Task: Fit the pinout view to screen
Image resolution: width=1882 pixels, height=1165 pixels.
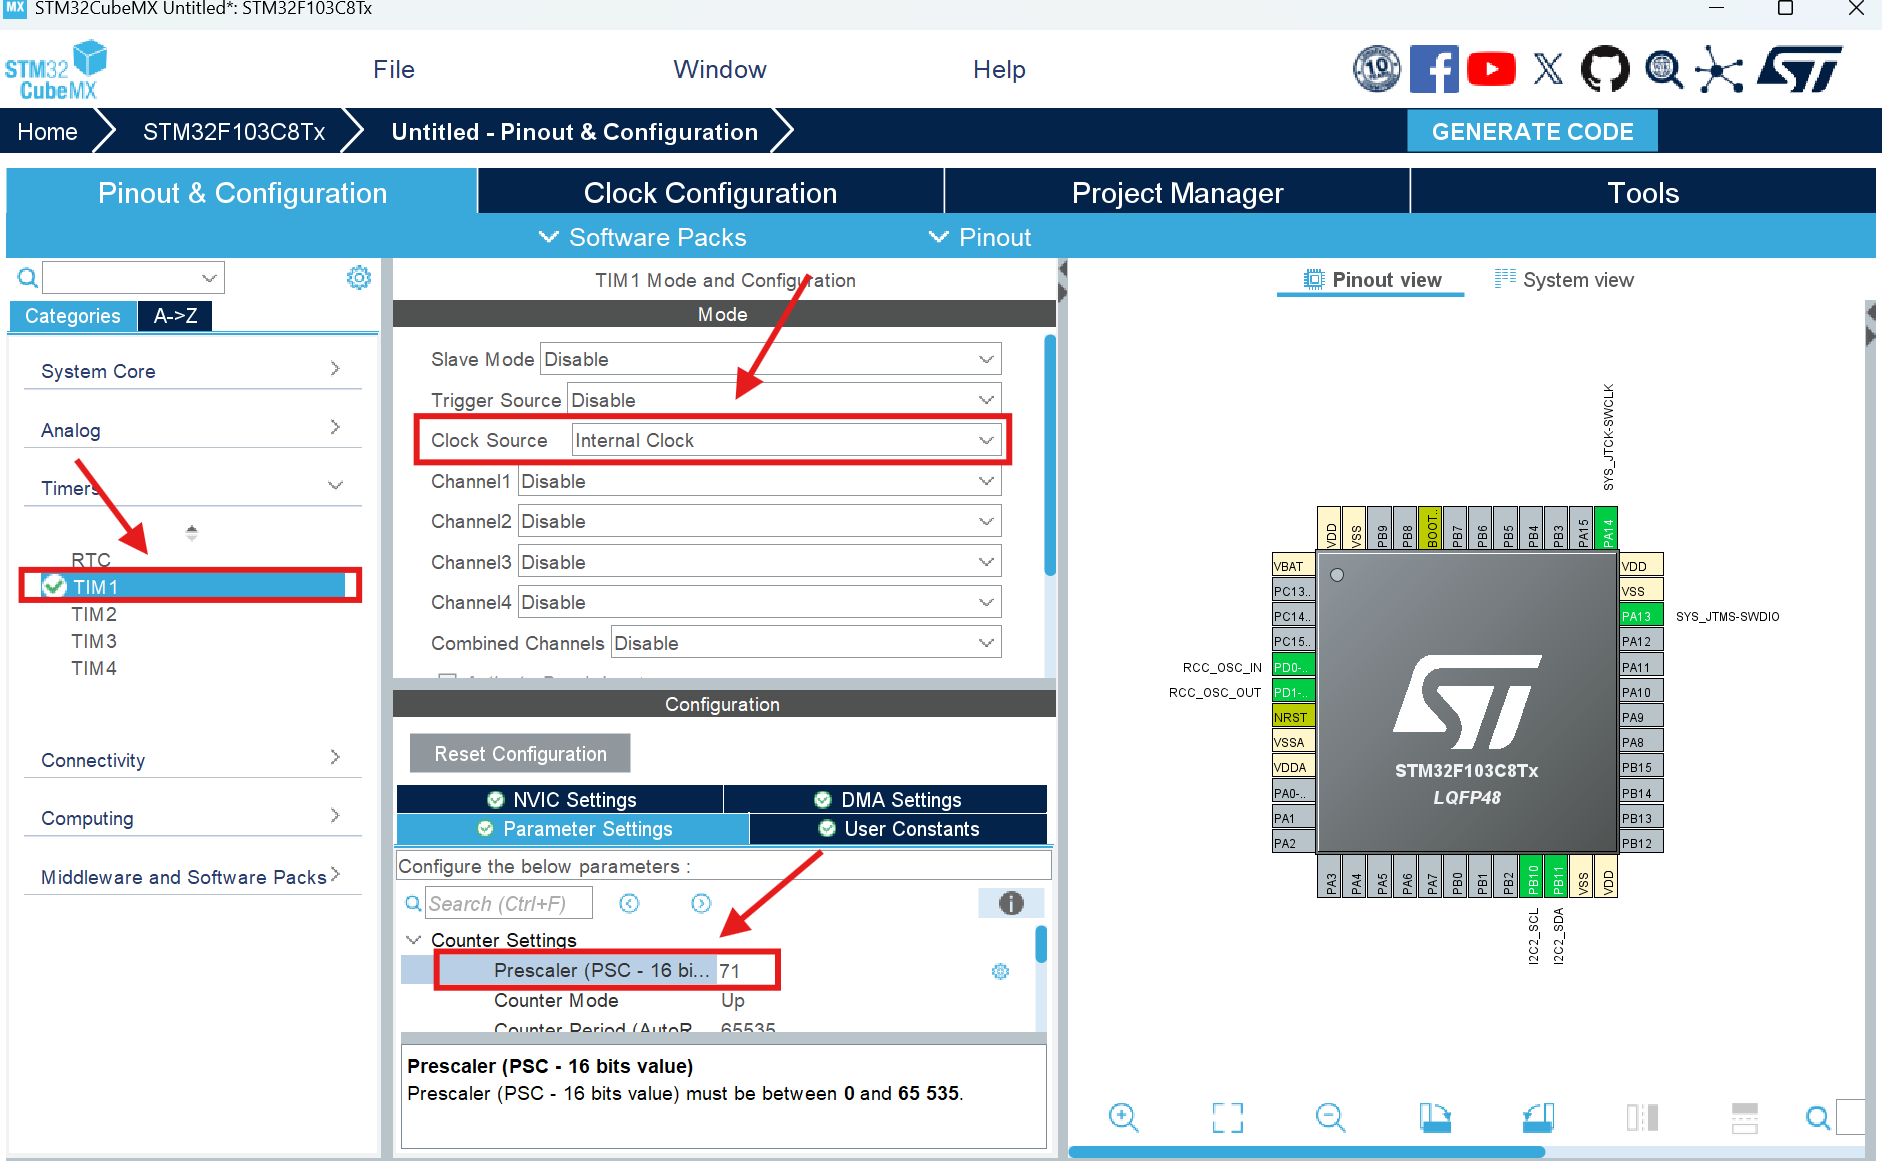Action: [1227, 1117]
